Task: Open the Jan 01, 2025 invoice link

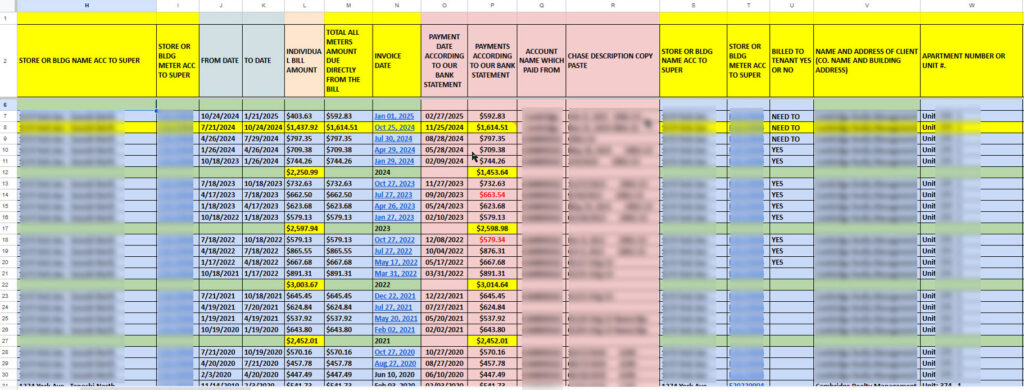Action: (x=394, y=116)
